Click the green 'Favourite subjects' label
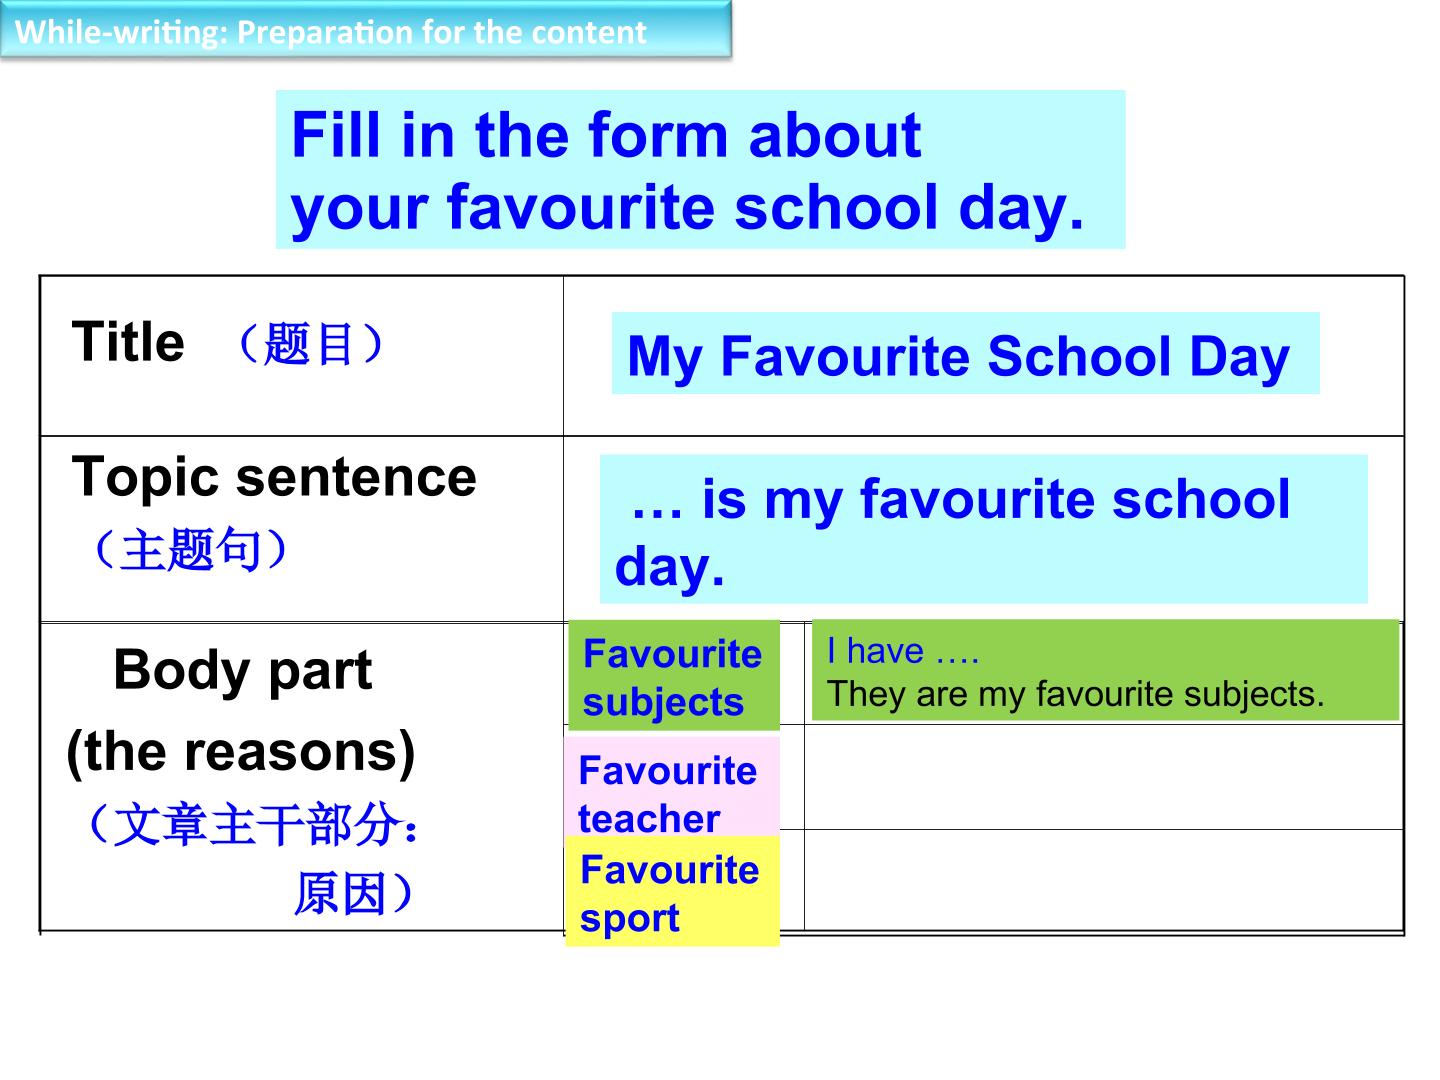 coord(673,676)
